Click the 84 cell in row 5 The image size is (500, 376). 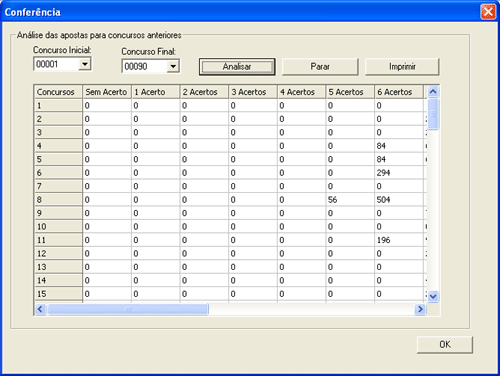coord(399,159)
